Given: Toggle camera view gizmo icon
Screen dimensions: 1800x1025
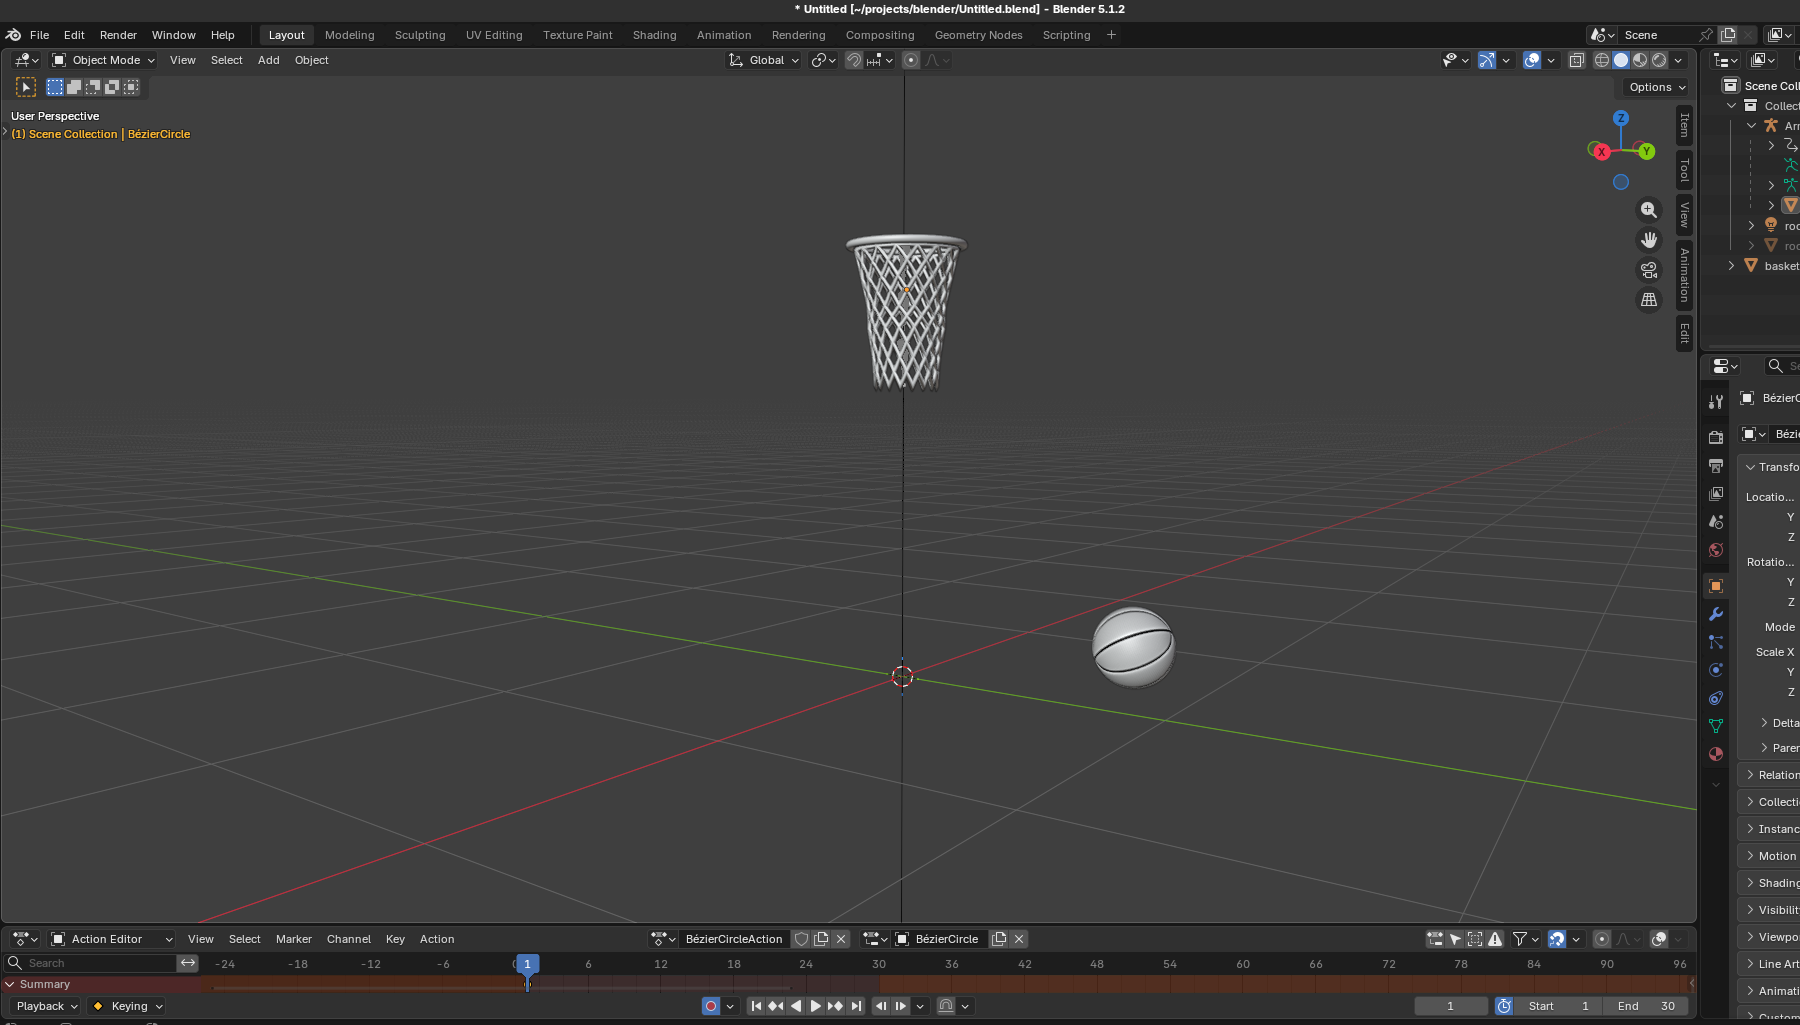Looking at the screenshot, I should [1649, 270].
